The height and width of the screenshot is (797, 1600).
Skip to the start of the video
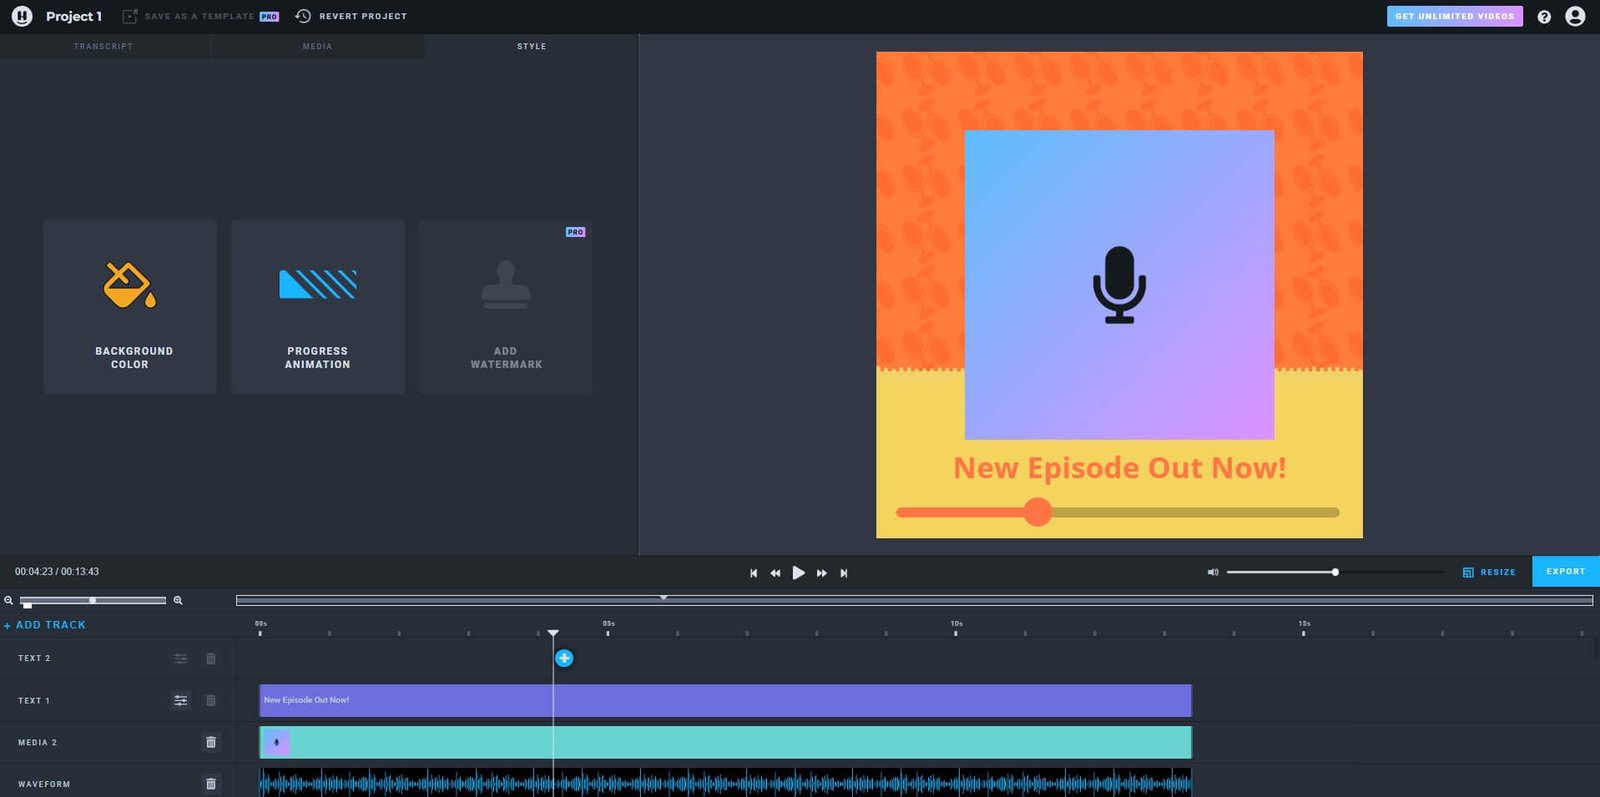click(x=753, y=573)
